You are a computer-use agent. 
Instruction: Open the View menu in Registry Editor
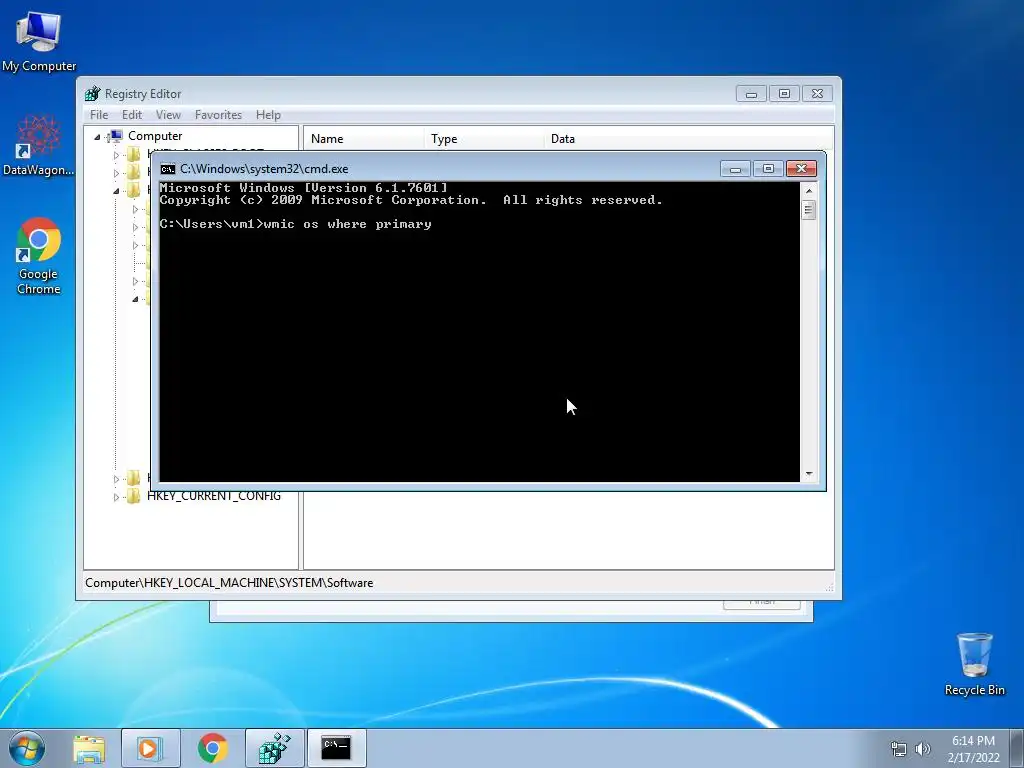tap(168, 115)
